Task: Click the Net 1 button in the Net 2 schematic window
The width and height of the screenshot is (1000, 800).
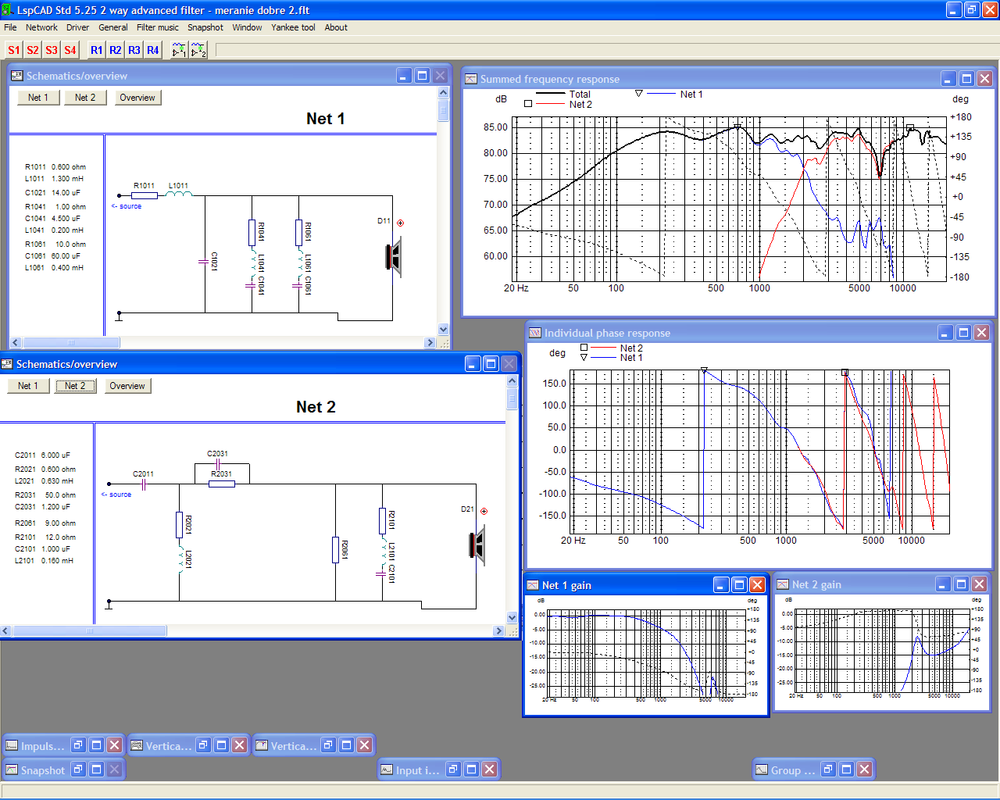Action: (x=28, y=386)
